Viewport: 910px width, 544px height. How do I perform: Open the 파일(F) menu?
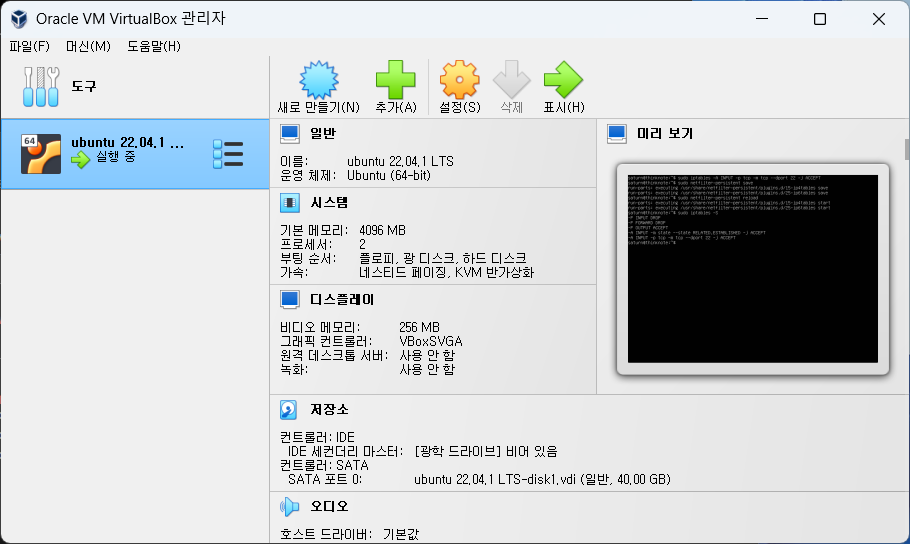30,46
